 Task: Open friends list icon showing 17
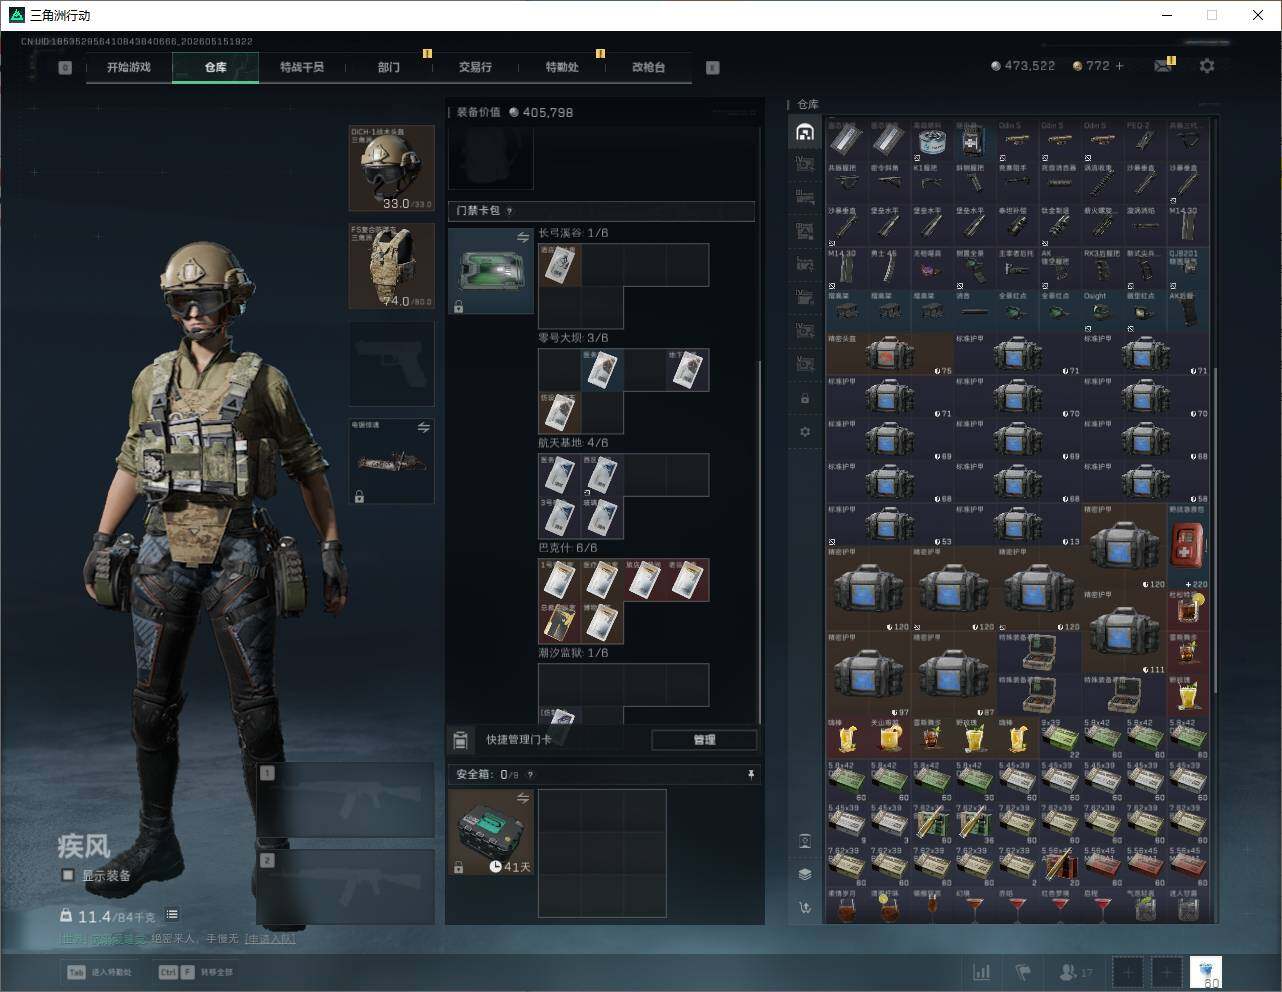[1075, 972]
